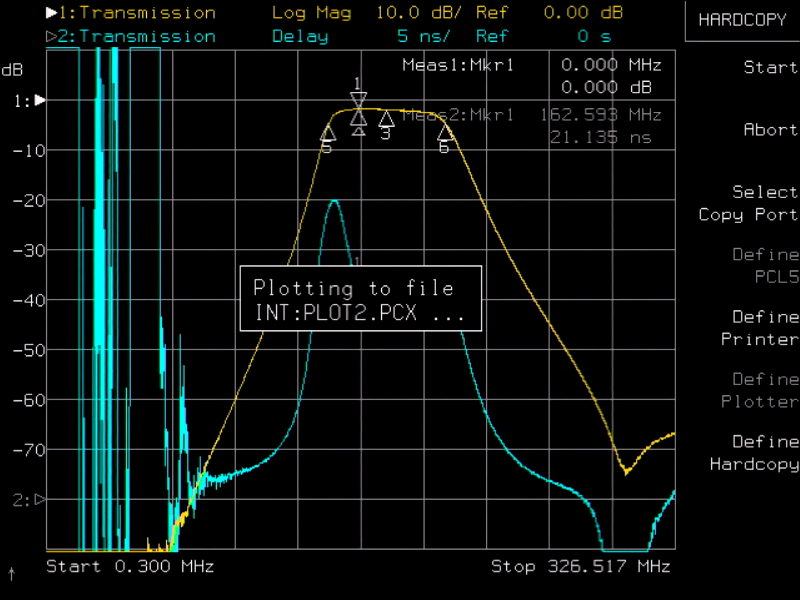
Task: Click marker 6 triangle on the passband's right edge
Action: pyautogui.click(x=445, y=132)
